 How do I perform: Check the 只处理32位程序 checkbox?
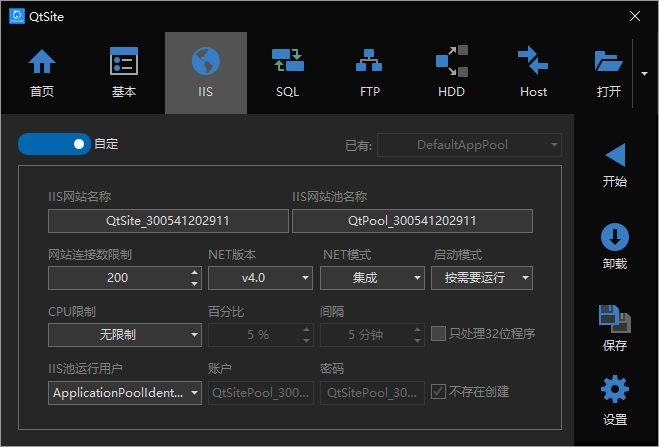pyautogui.click(x=438, y=333)
